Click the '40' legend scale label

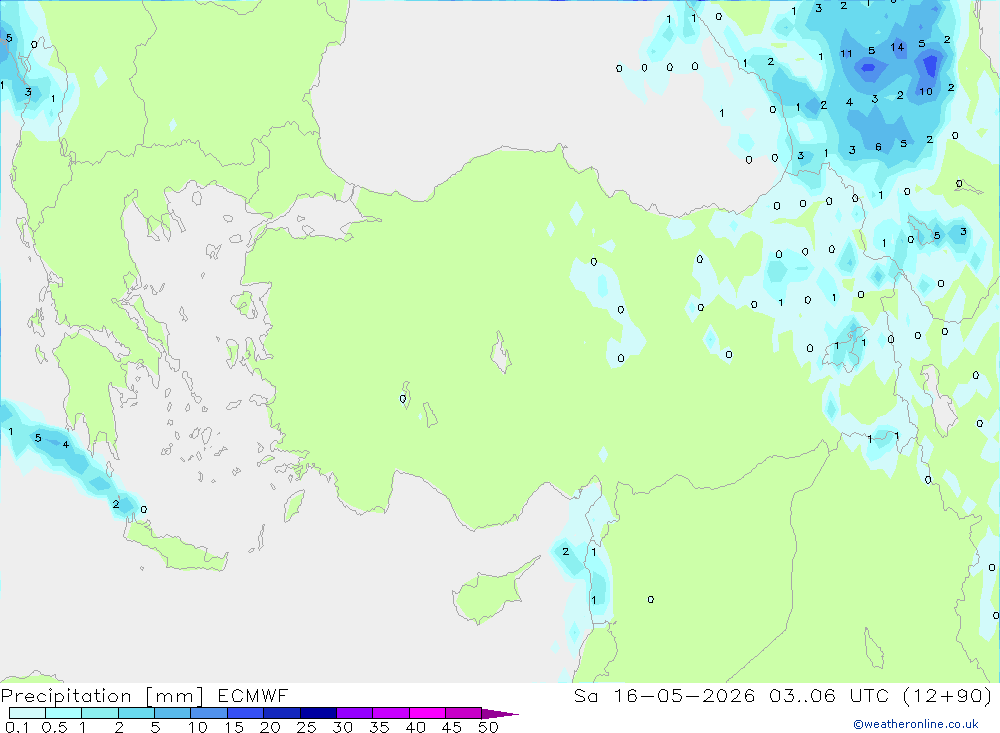[x=415, y=727]
